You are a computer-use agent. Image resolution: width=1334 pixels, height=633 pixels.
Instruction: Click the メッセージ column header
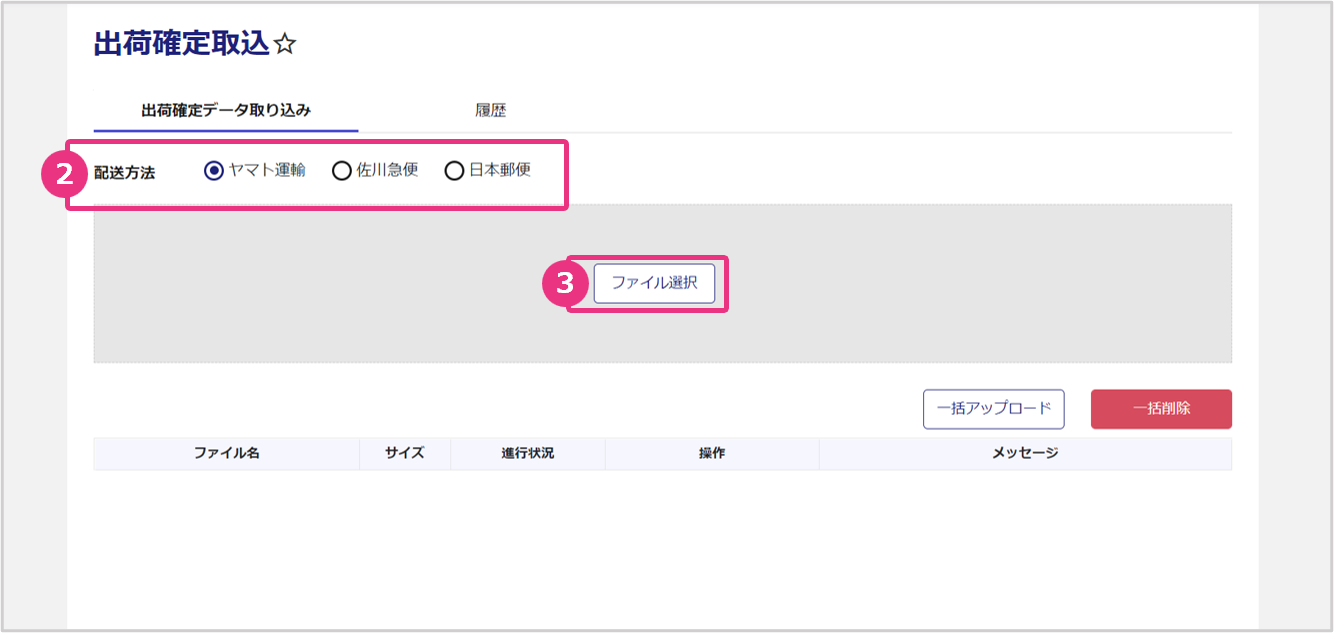click(x=1025, y=454)
